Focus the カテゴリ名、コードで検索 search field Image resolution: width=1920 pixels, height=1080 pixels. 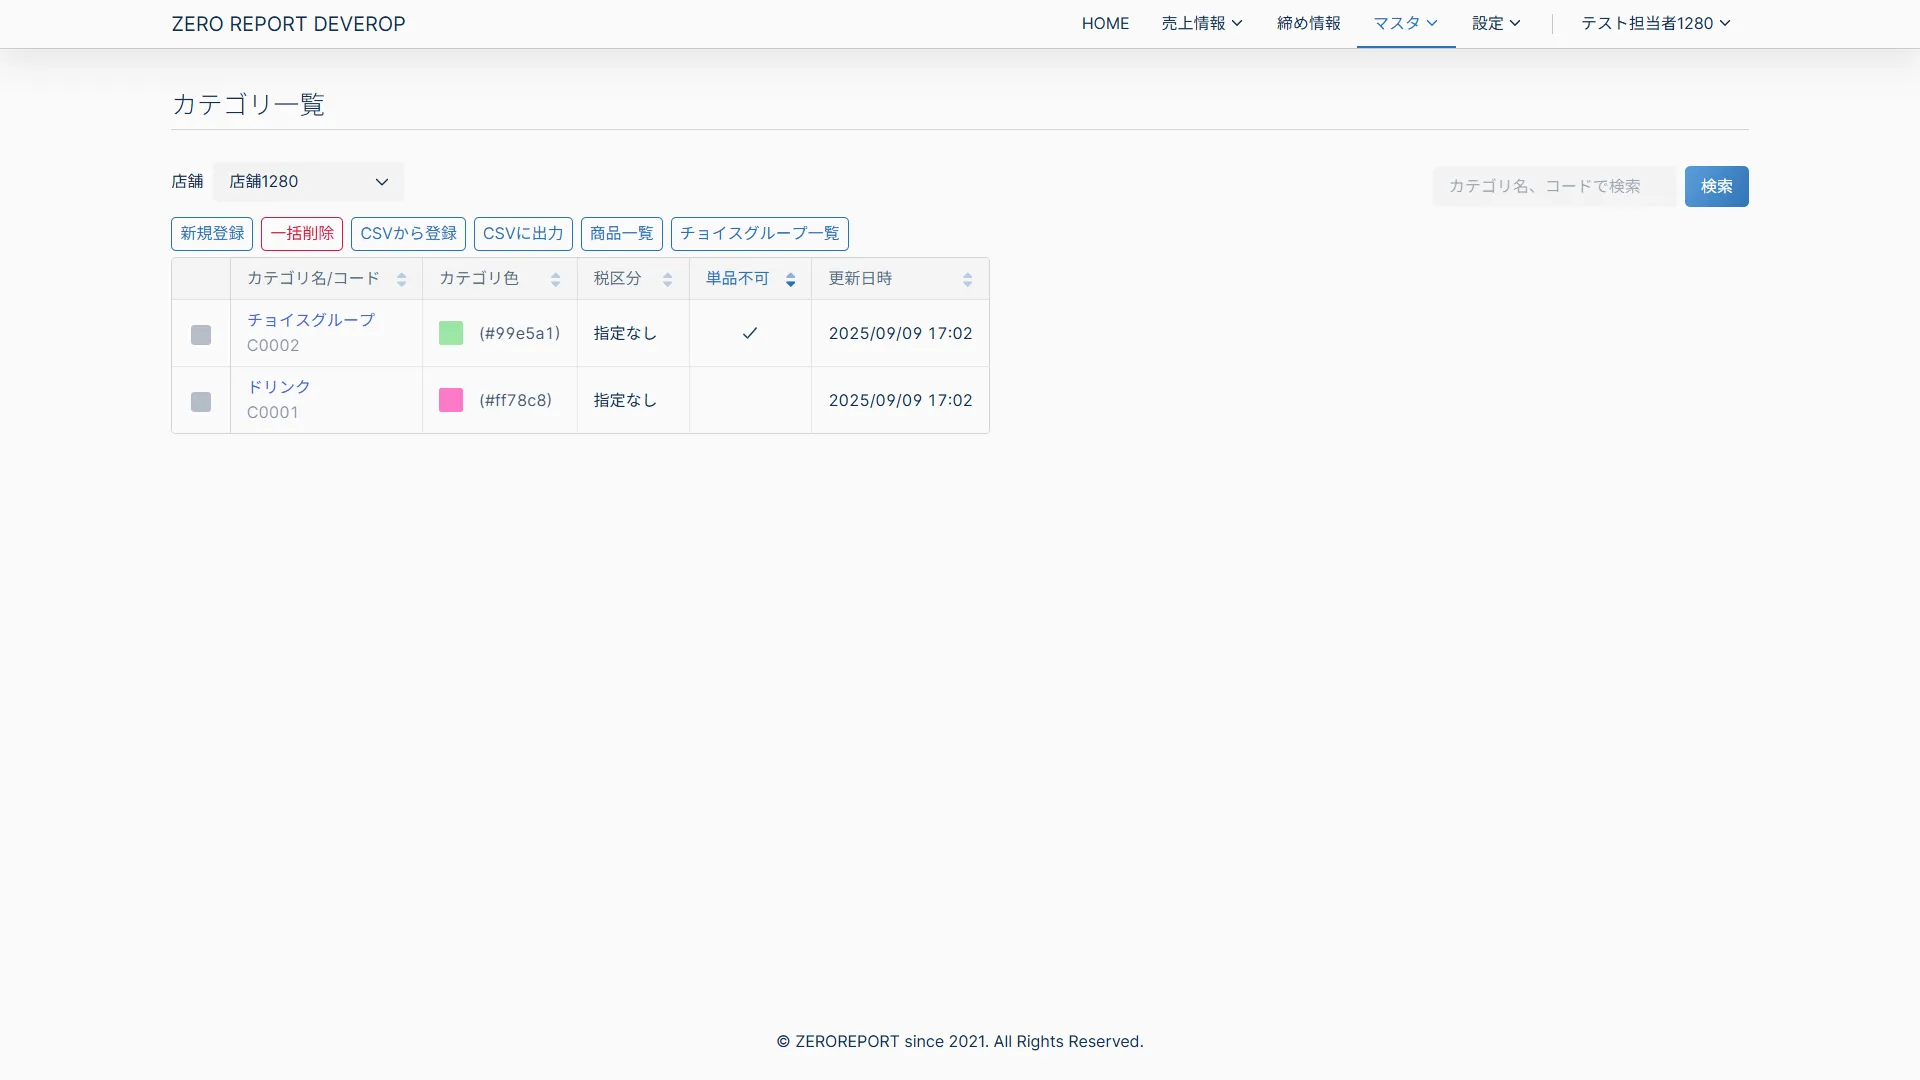[x=1553, y=186]
